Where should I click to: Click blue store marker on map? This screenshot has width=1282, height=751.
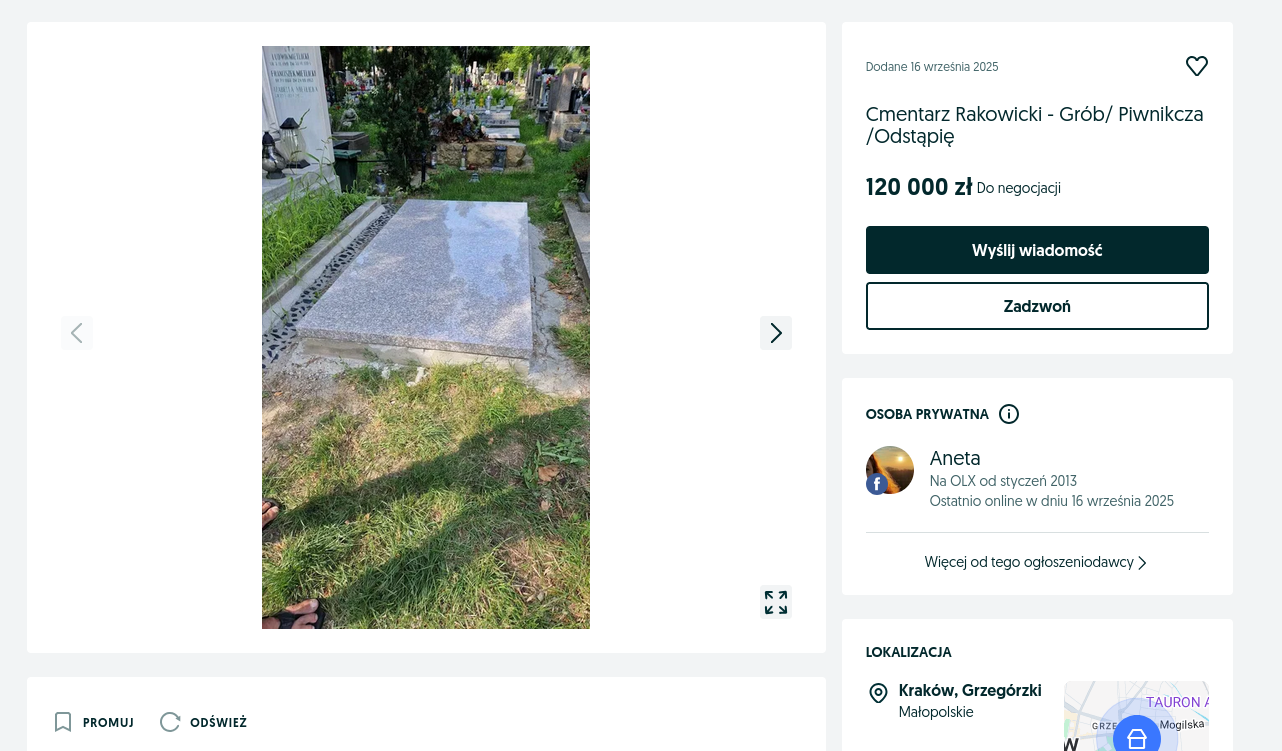tap(1136, 737)
